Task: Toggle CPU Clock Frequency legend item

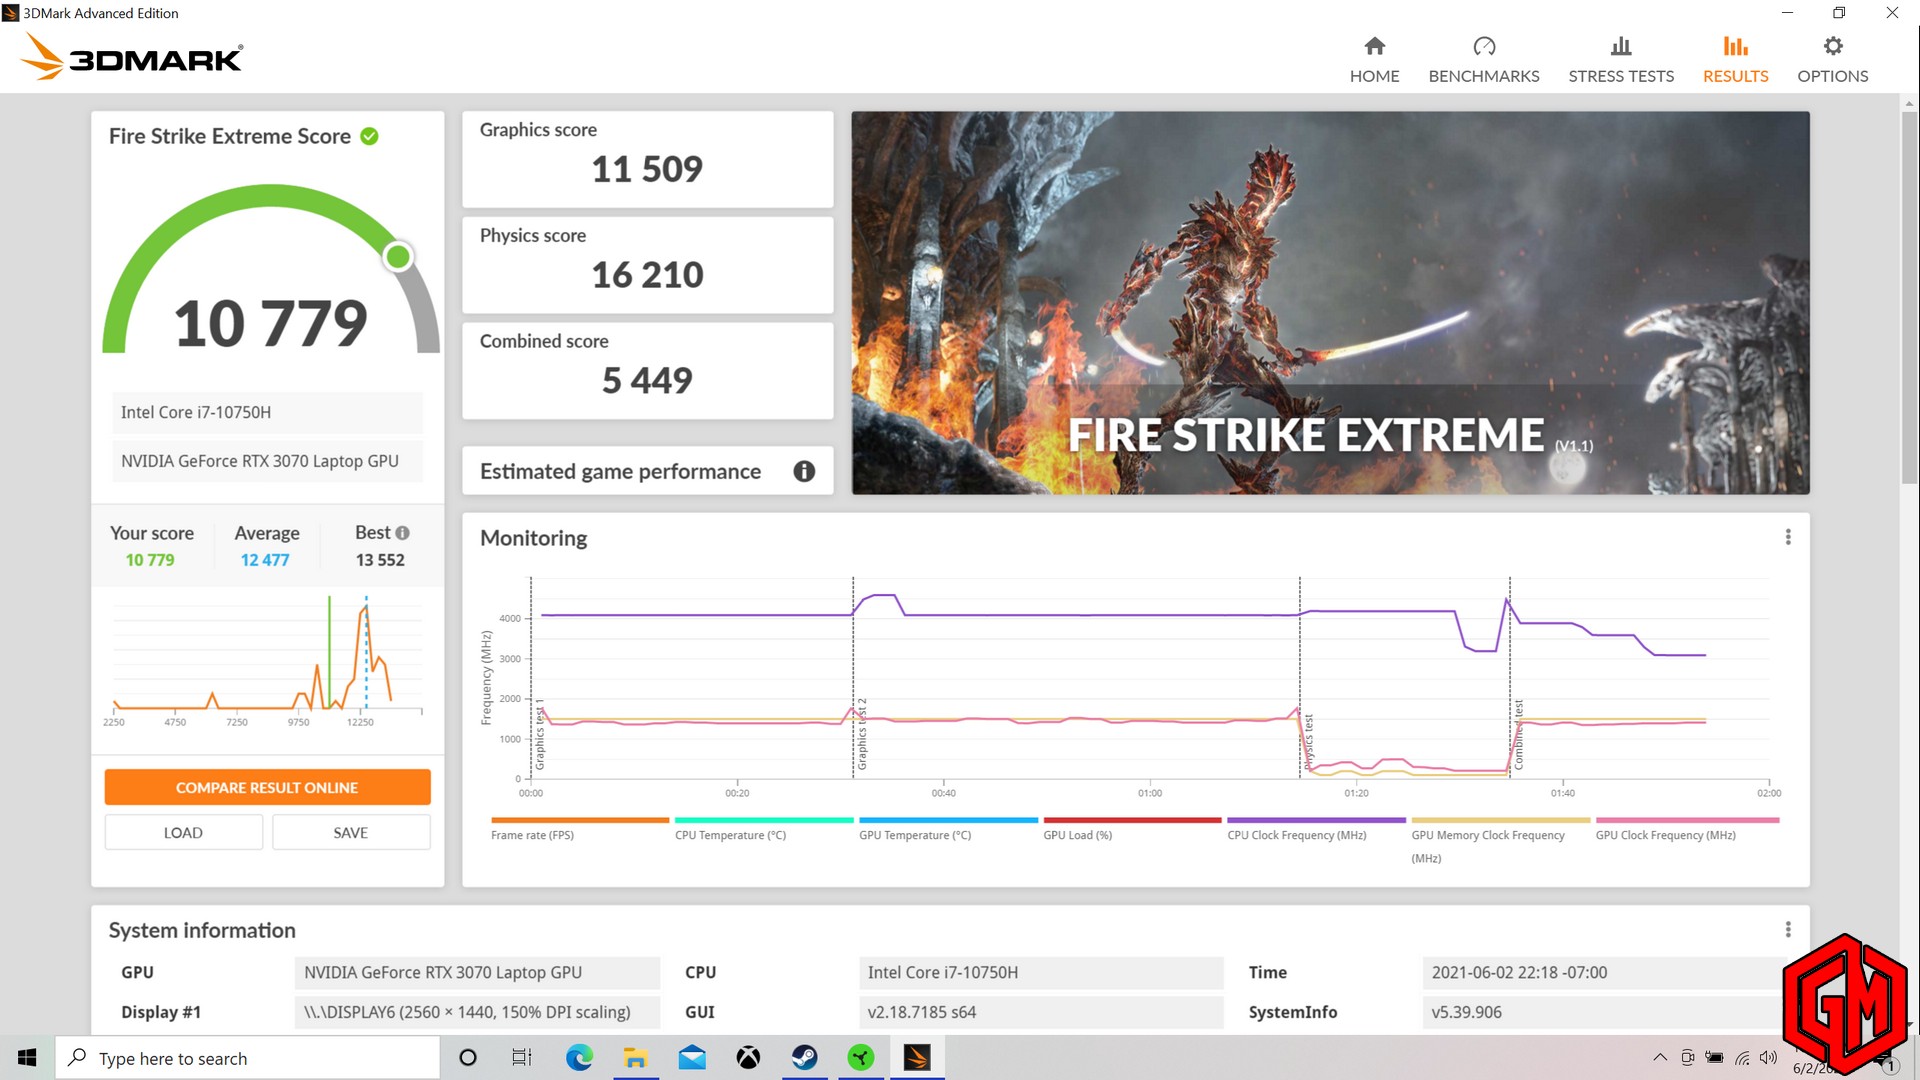Action: coord(1316,829)
